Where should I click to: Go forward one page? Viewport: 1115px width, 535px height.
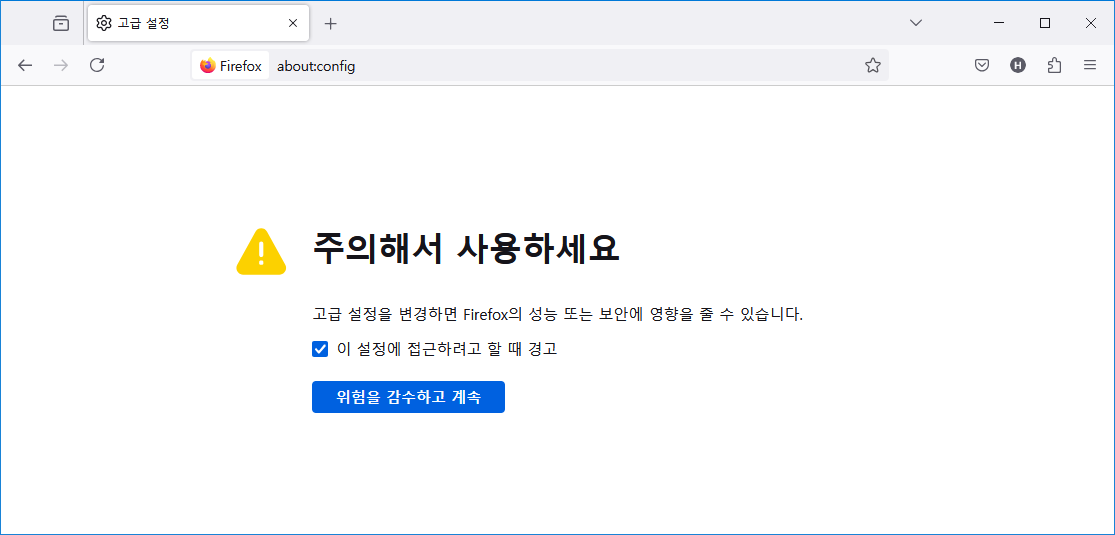[61, 65]
